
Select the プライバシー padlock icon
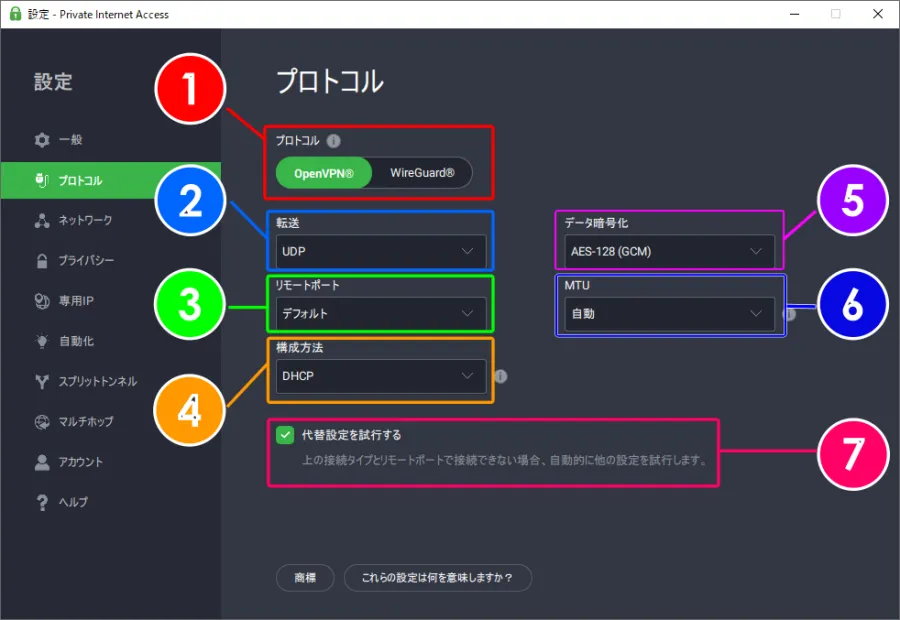point(42,261)
